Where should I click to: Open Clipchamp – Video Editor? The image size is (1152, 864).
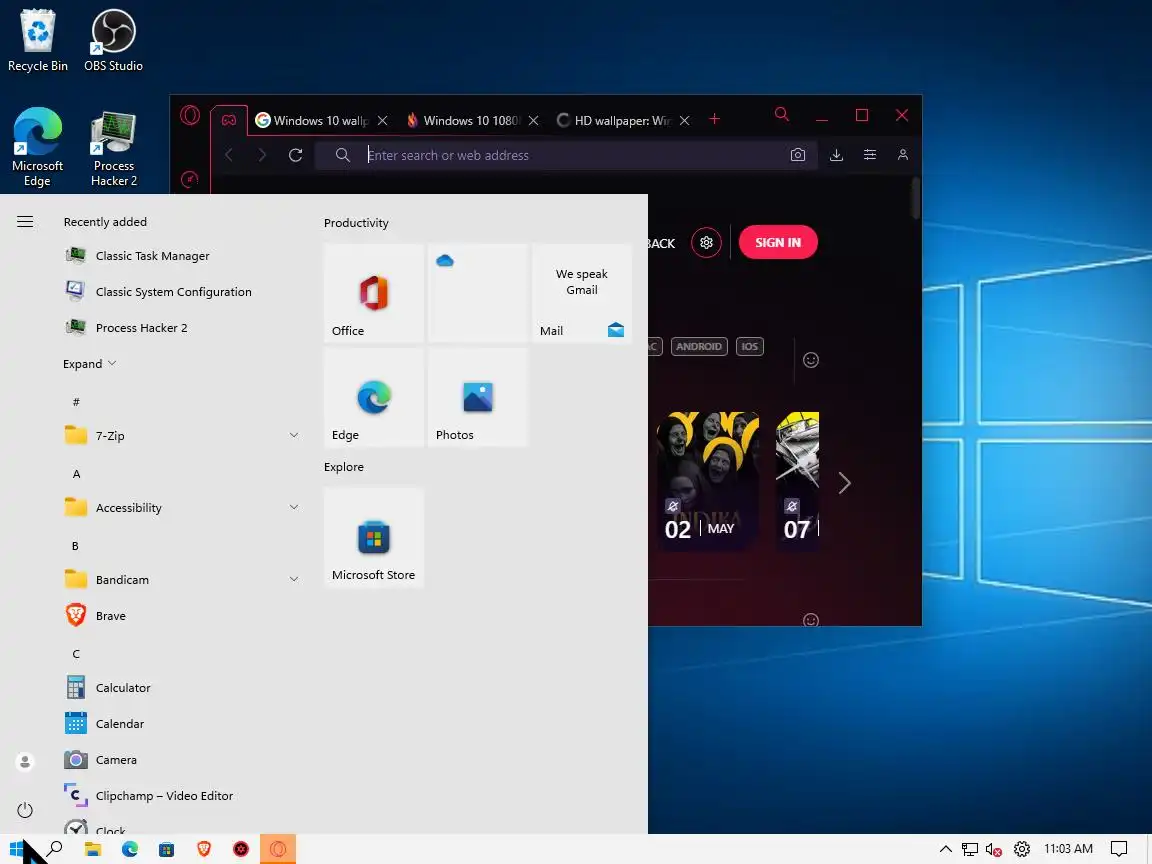click(x=182, y=796)
